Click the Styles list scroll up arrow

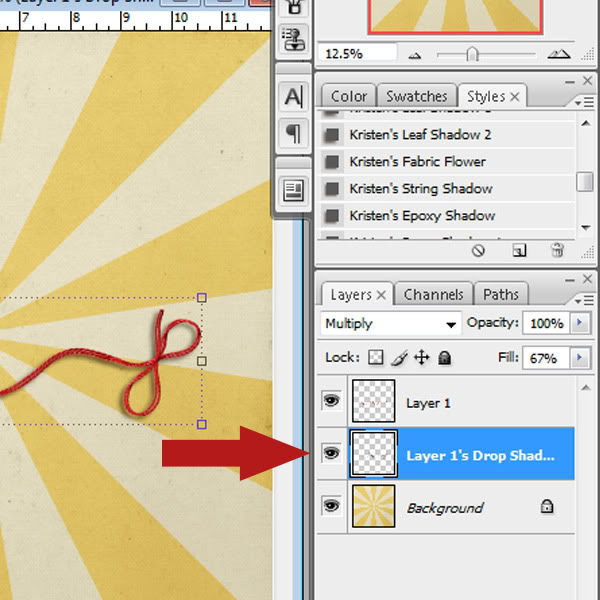coord(585,123)
